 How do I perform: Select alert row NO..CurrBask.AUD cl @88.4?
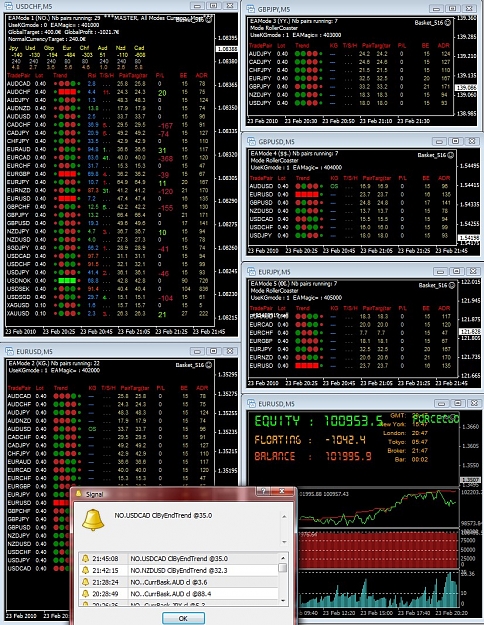point(179,594)
